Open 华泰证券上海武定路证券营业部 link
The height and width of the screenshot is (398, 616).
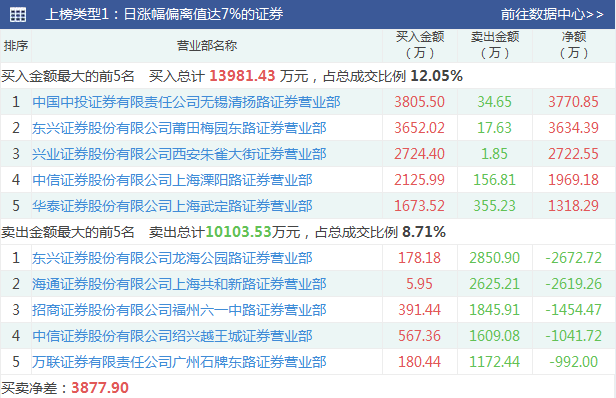(172, 205)
